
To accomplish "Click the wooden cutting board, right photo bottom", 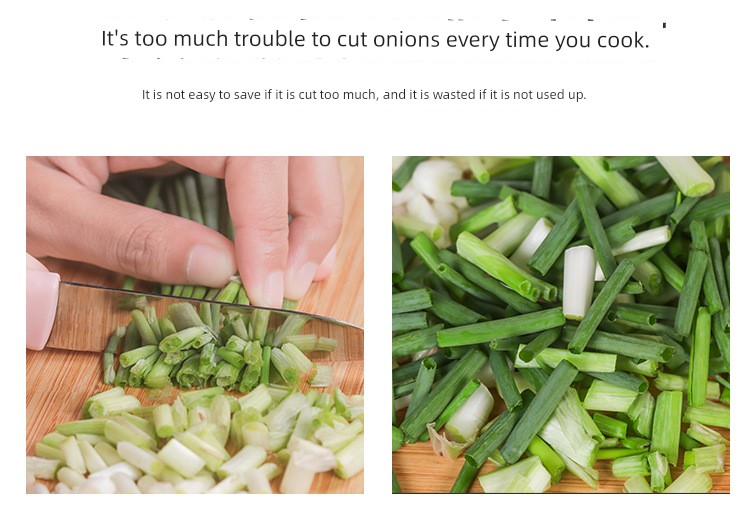I will coord(423,469).
